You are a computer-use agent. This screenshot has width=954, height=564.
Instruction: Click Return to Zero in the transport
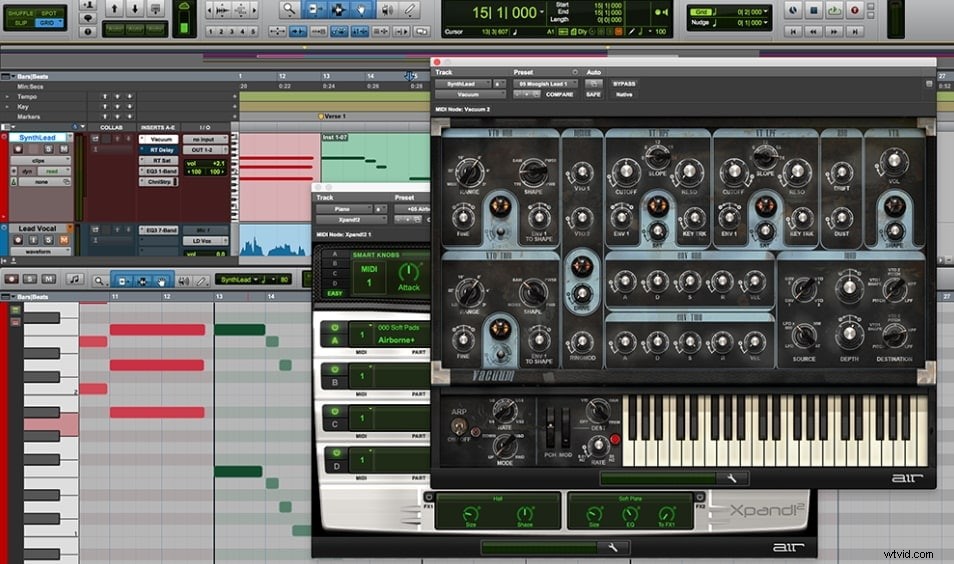click(793, 31)
